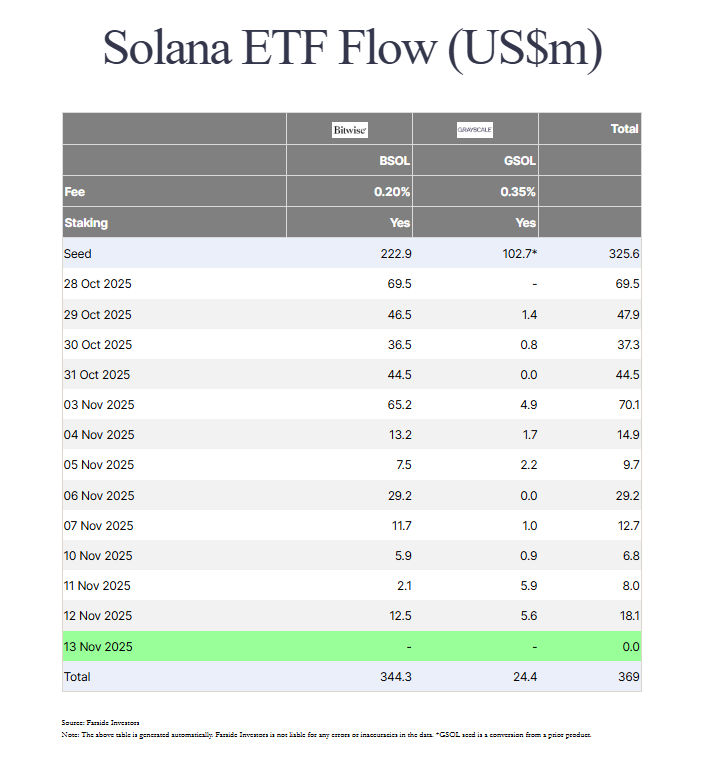The height and width of the screenshot is (766, 701).
Task: Select the highlighted 13 Nov 2025 row label
Action: tap(98, 647)
